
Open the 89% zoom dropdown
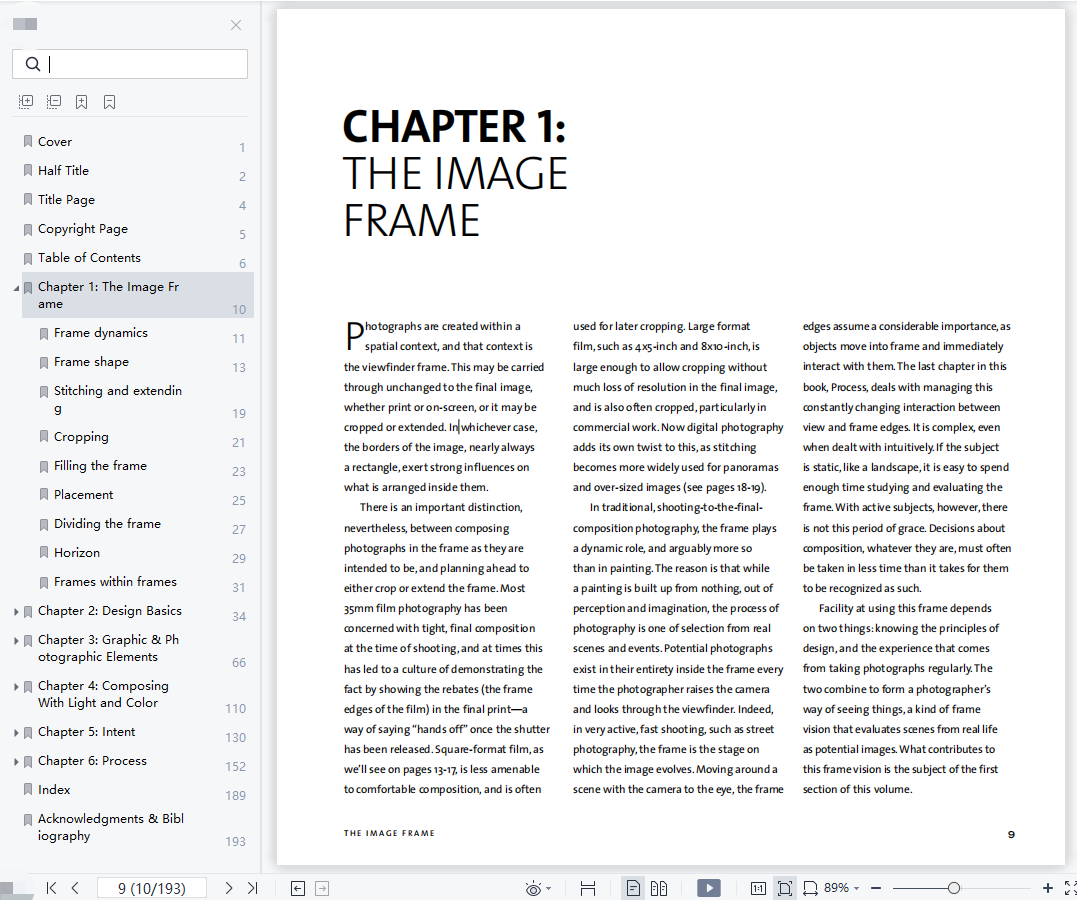pyautogui.click(x=841, y=888)
